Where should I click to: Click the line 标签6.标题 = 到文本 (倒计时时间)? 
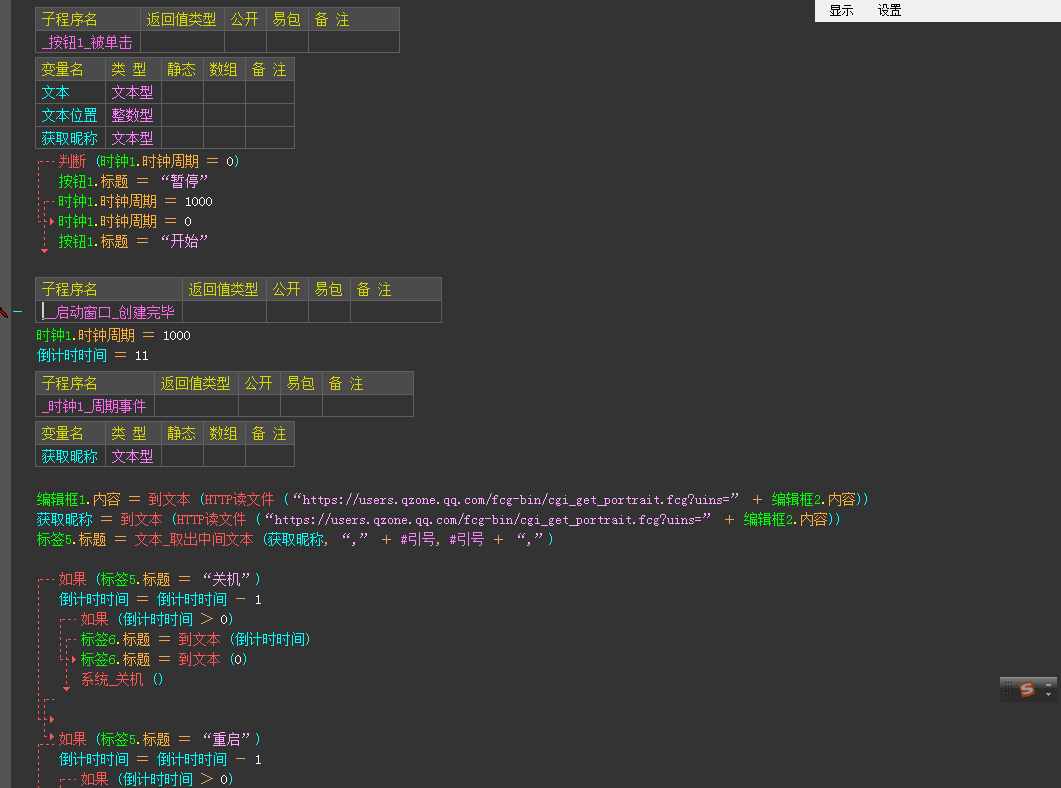[196, 639]
